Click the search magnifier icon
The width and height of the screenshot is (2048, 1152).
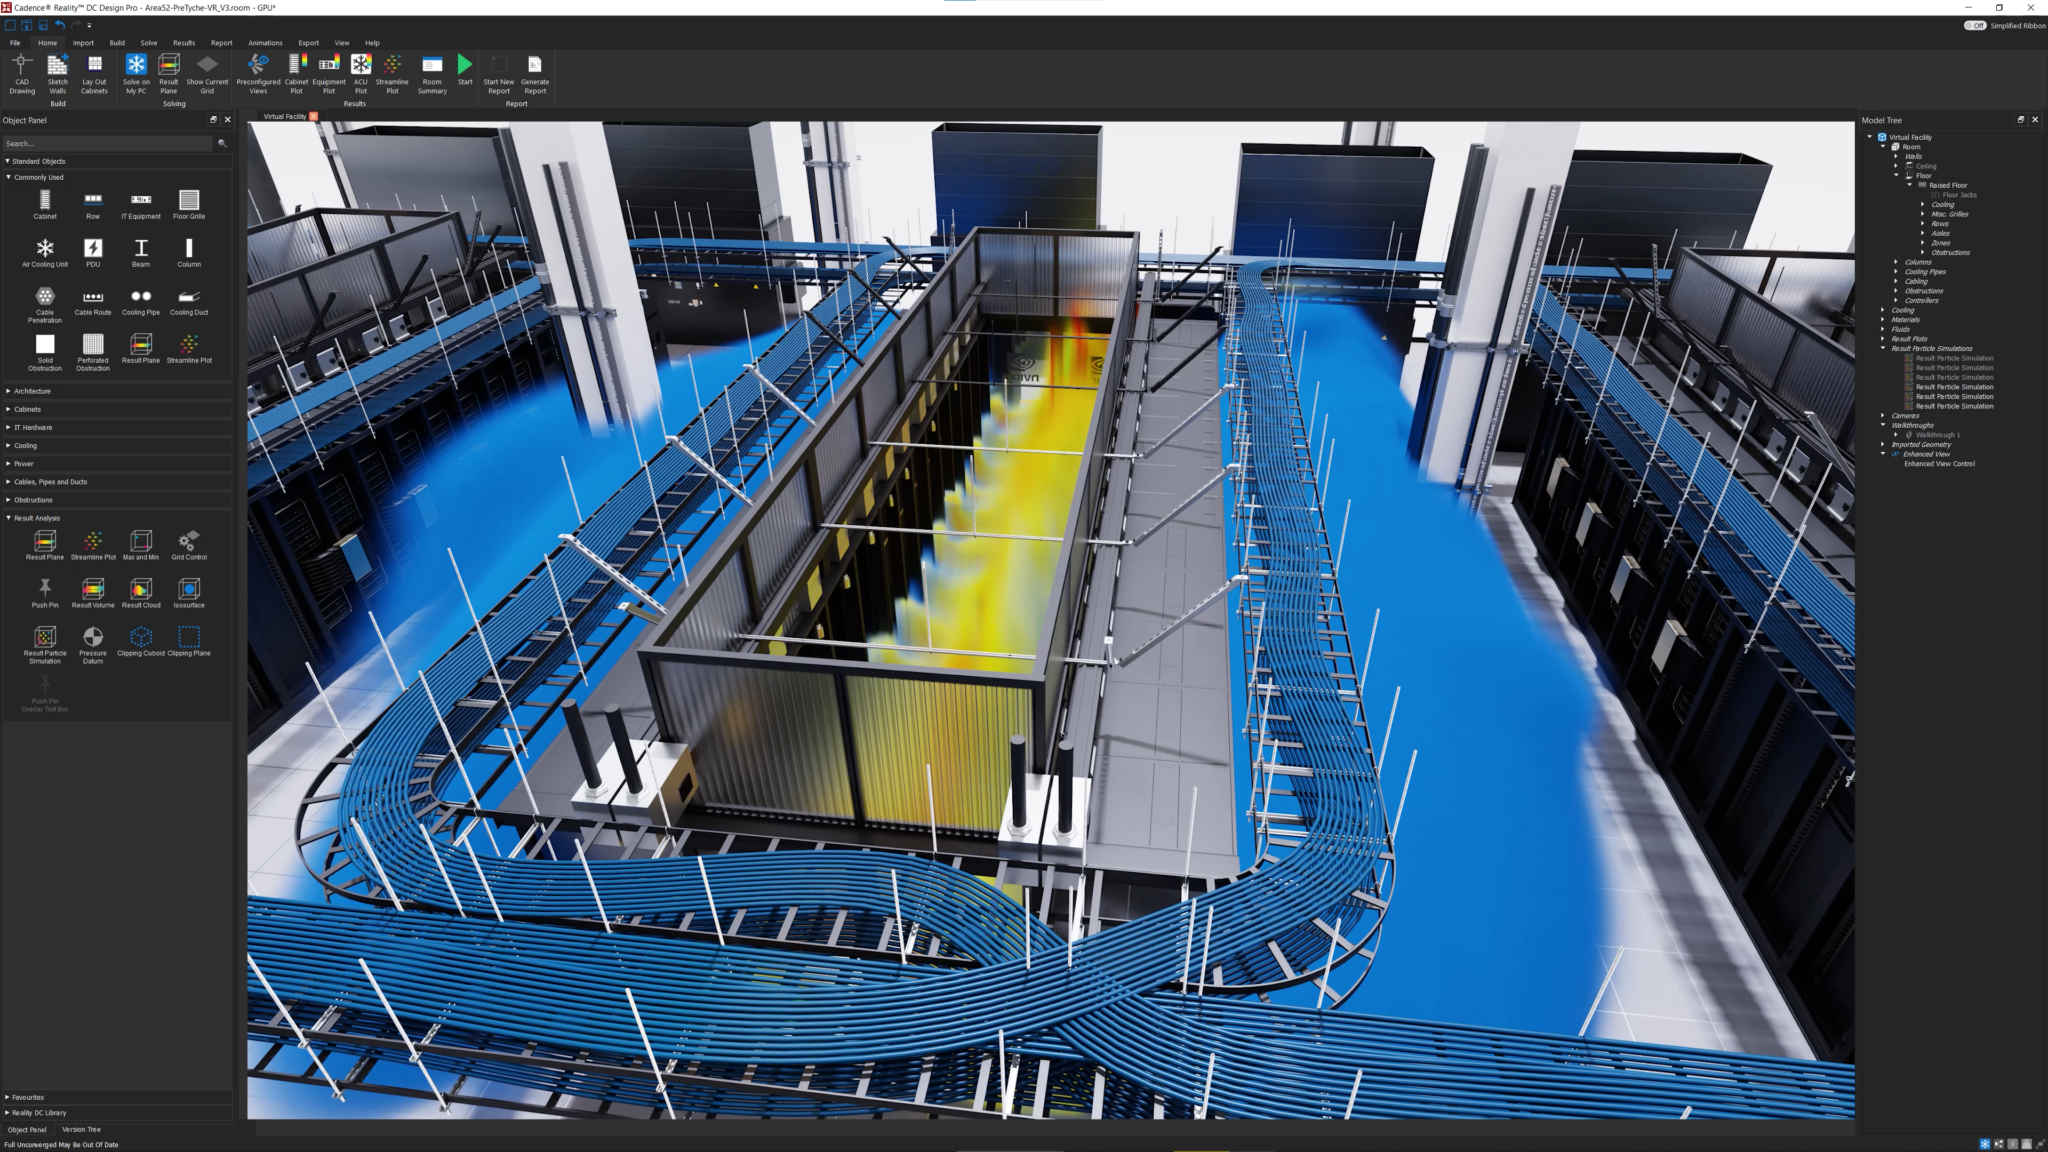tap(222, 143)
